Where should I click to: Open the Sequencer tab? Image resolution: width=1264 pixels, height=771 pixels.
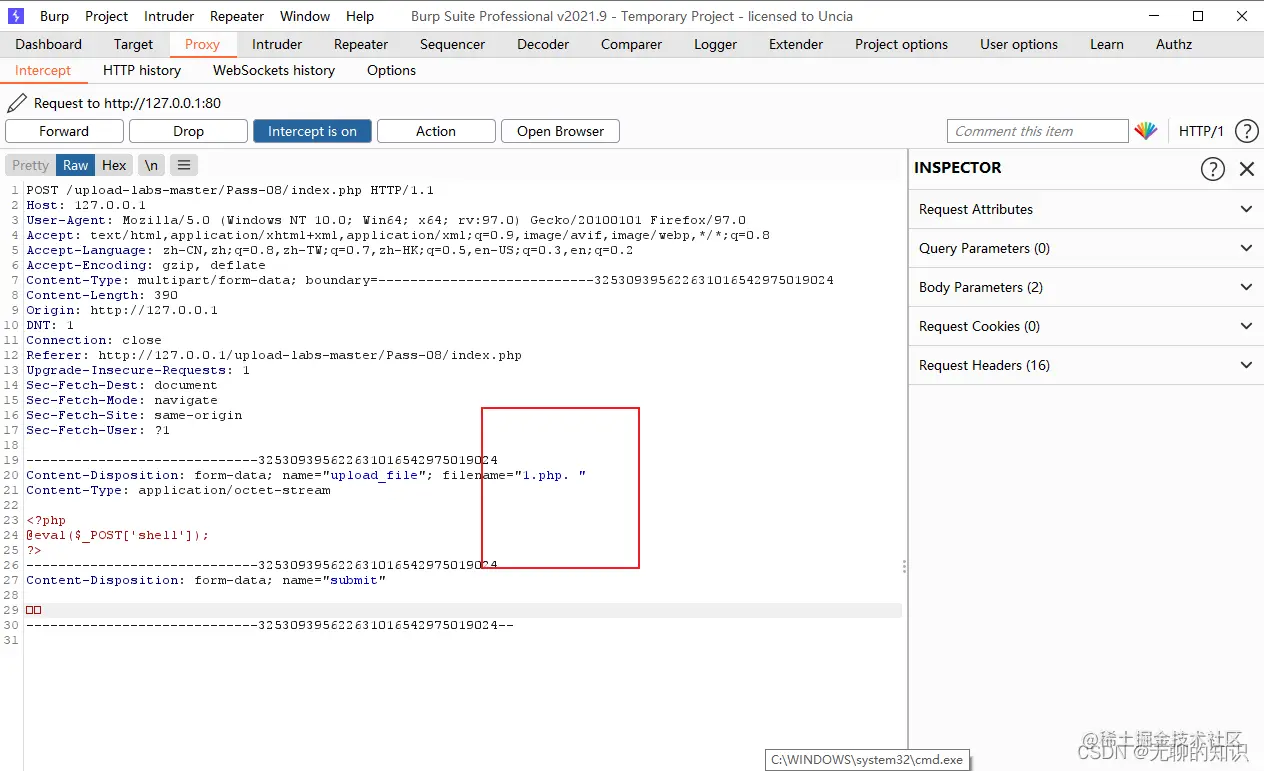[x=452, y=44]
